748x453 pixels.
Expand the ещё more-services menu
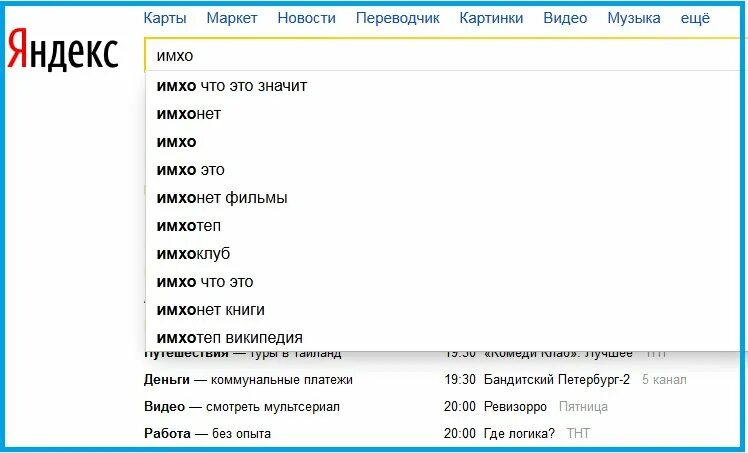pos(696,18)
